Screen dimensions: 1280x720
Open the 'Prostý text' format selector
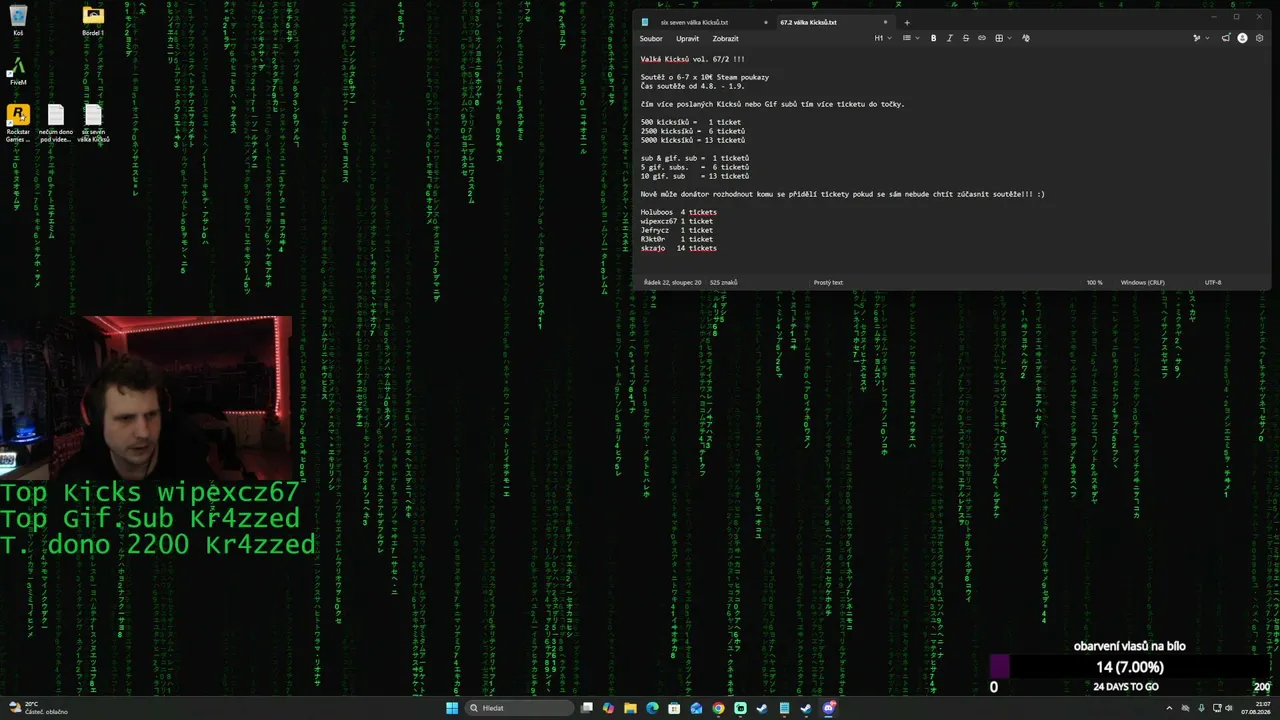(x=828, y=282)
